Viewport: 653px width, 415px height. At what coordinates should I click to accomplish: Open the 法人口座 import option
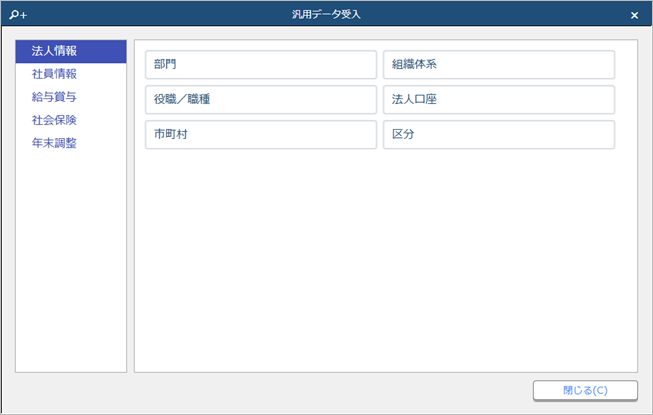[499, 99]
